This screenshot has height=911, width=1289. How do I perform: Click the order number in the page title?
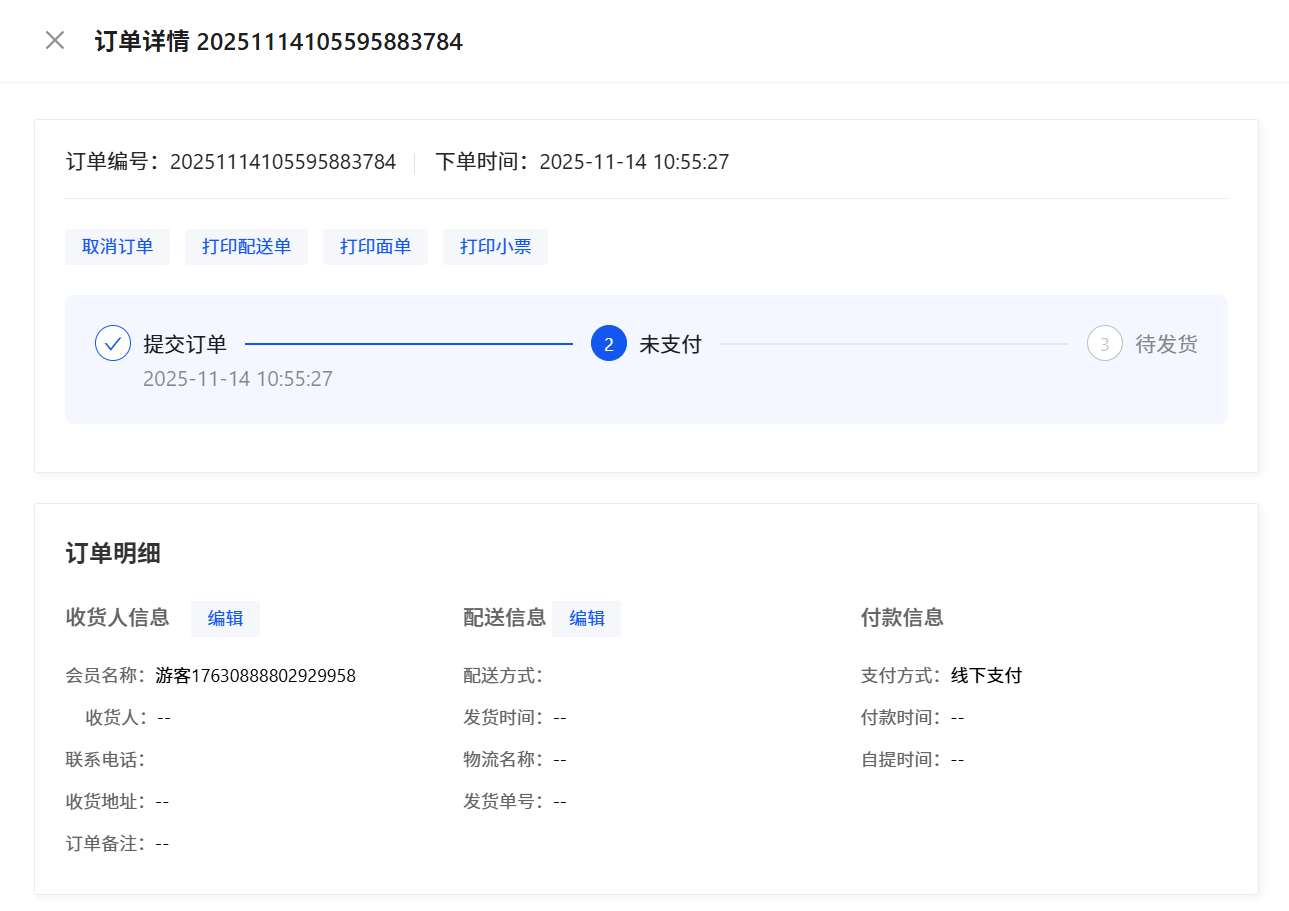[329, 42]
